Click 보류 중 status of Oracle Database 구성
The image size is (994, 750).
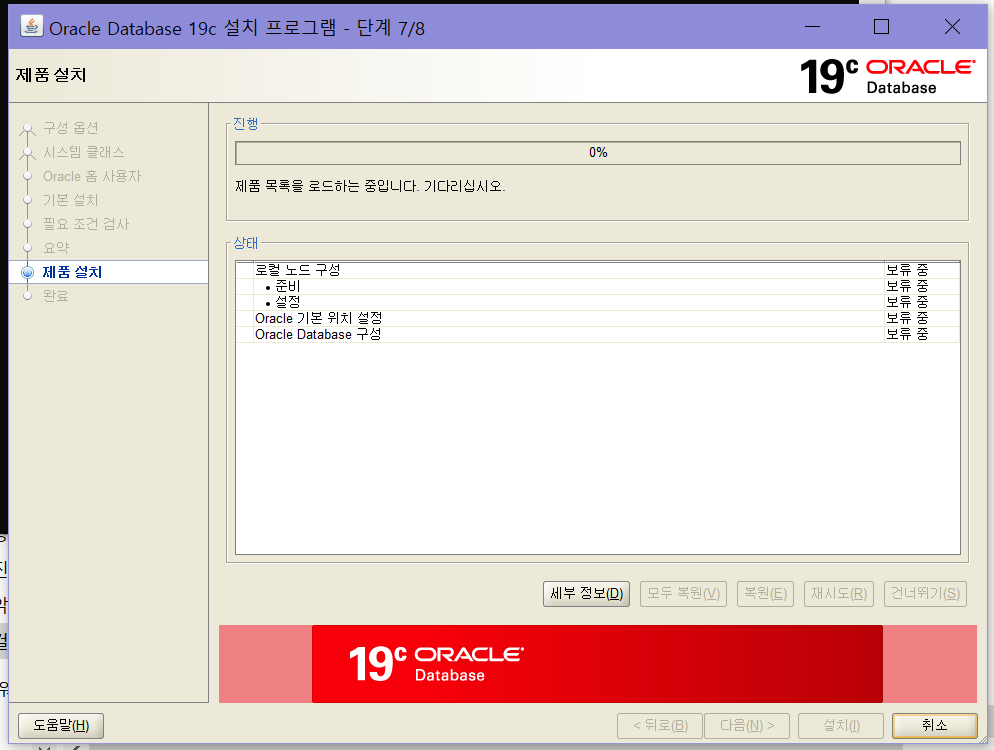tap(907, 334)
